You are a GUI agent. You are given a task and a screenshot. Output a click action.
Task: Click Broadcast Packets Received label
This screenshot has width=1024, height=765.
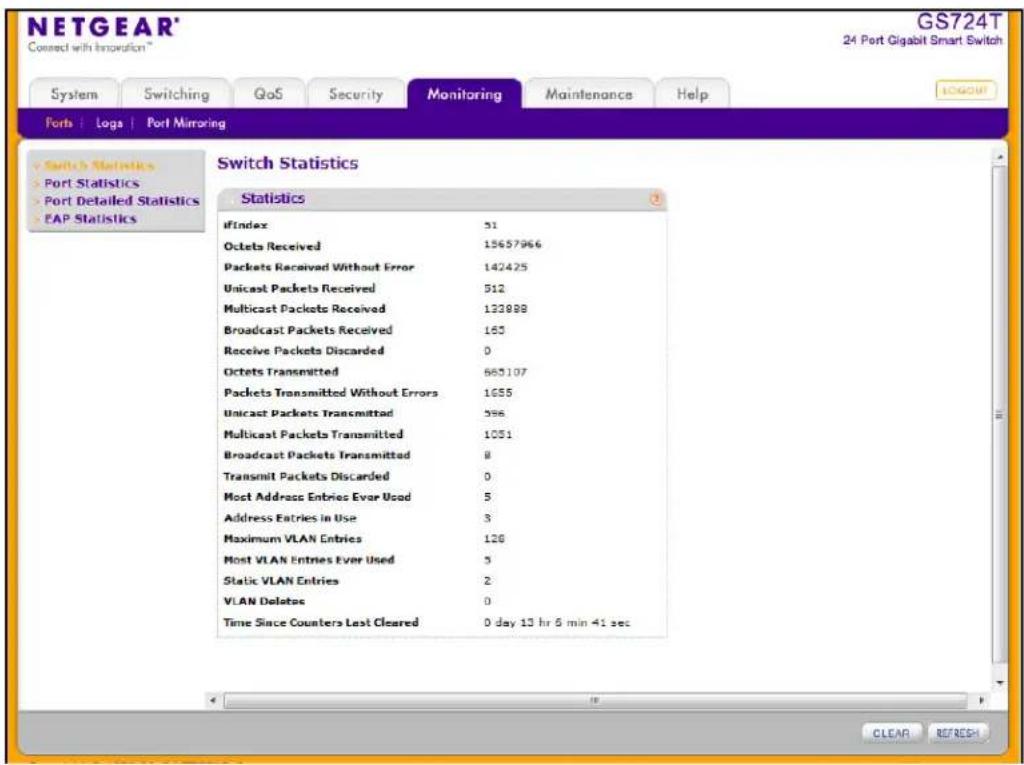pos(308,330)
